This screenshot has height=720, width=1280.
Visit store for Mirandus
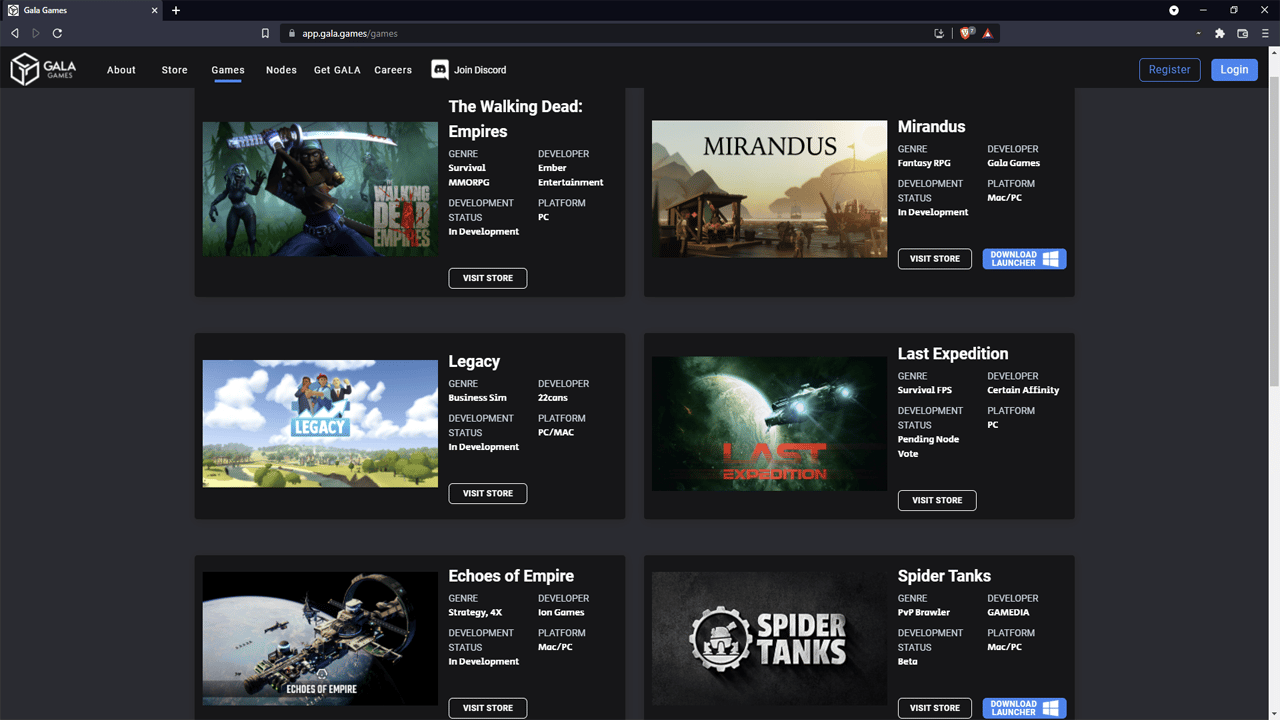(x=935, y=259)
